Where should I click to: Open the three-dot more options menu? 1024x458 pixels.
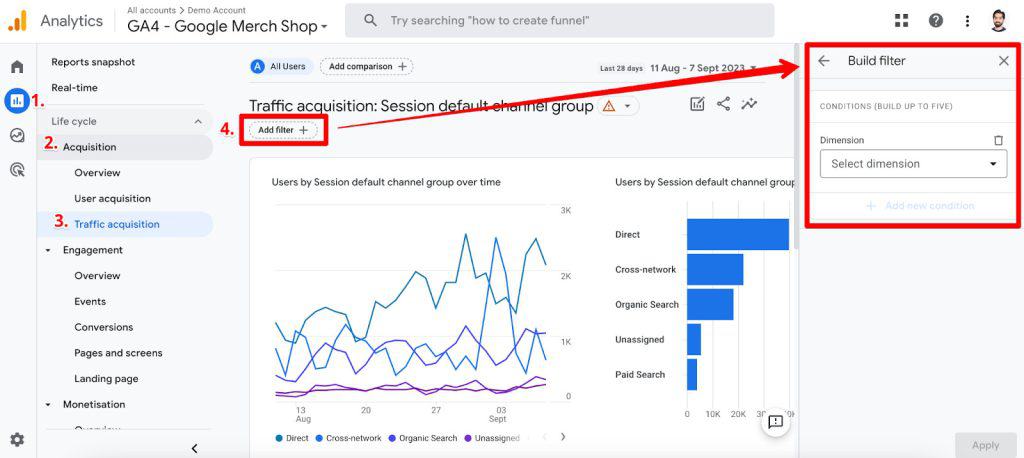(967, 21)
